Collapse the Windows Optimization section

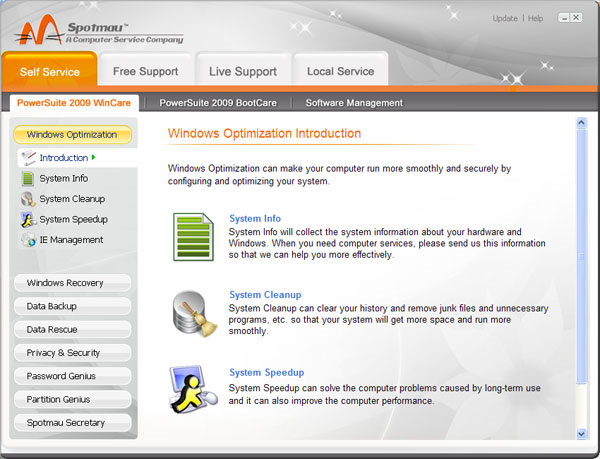[72, 135]
